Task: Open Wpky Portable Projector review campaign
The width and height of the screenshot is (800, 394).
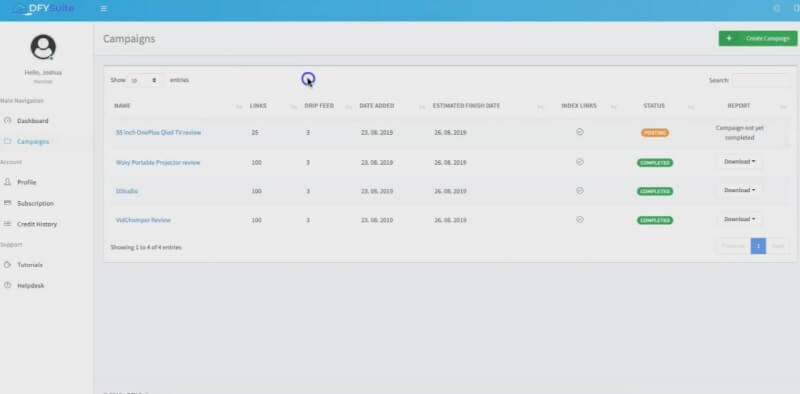Action: 158,162
